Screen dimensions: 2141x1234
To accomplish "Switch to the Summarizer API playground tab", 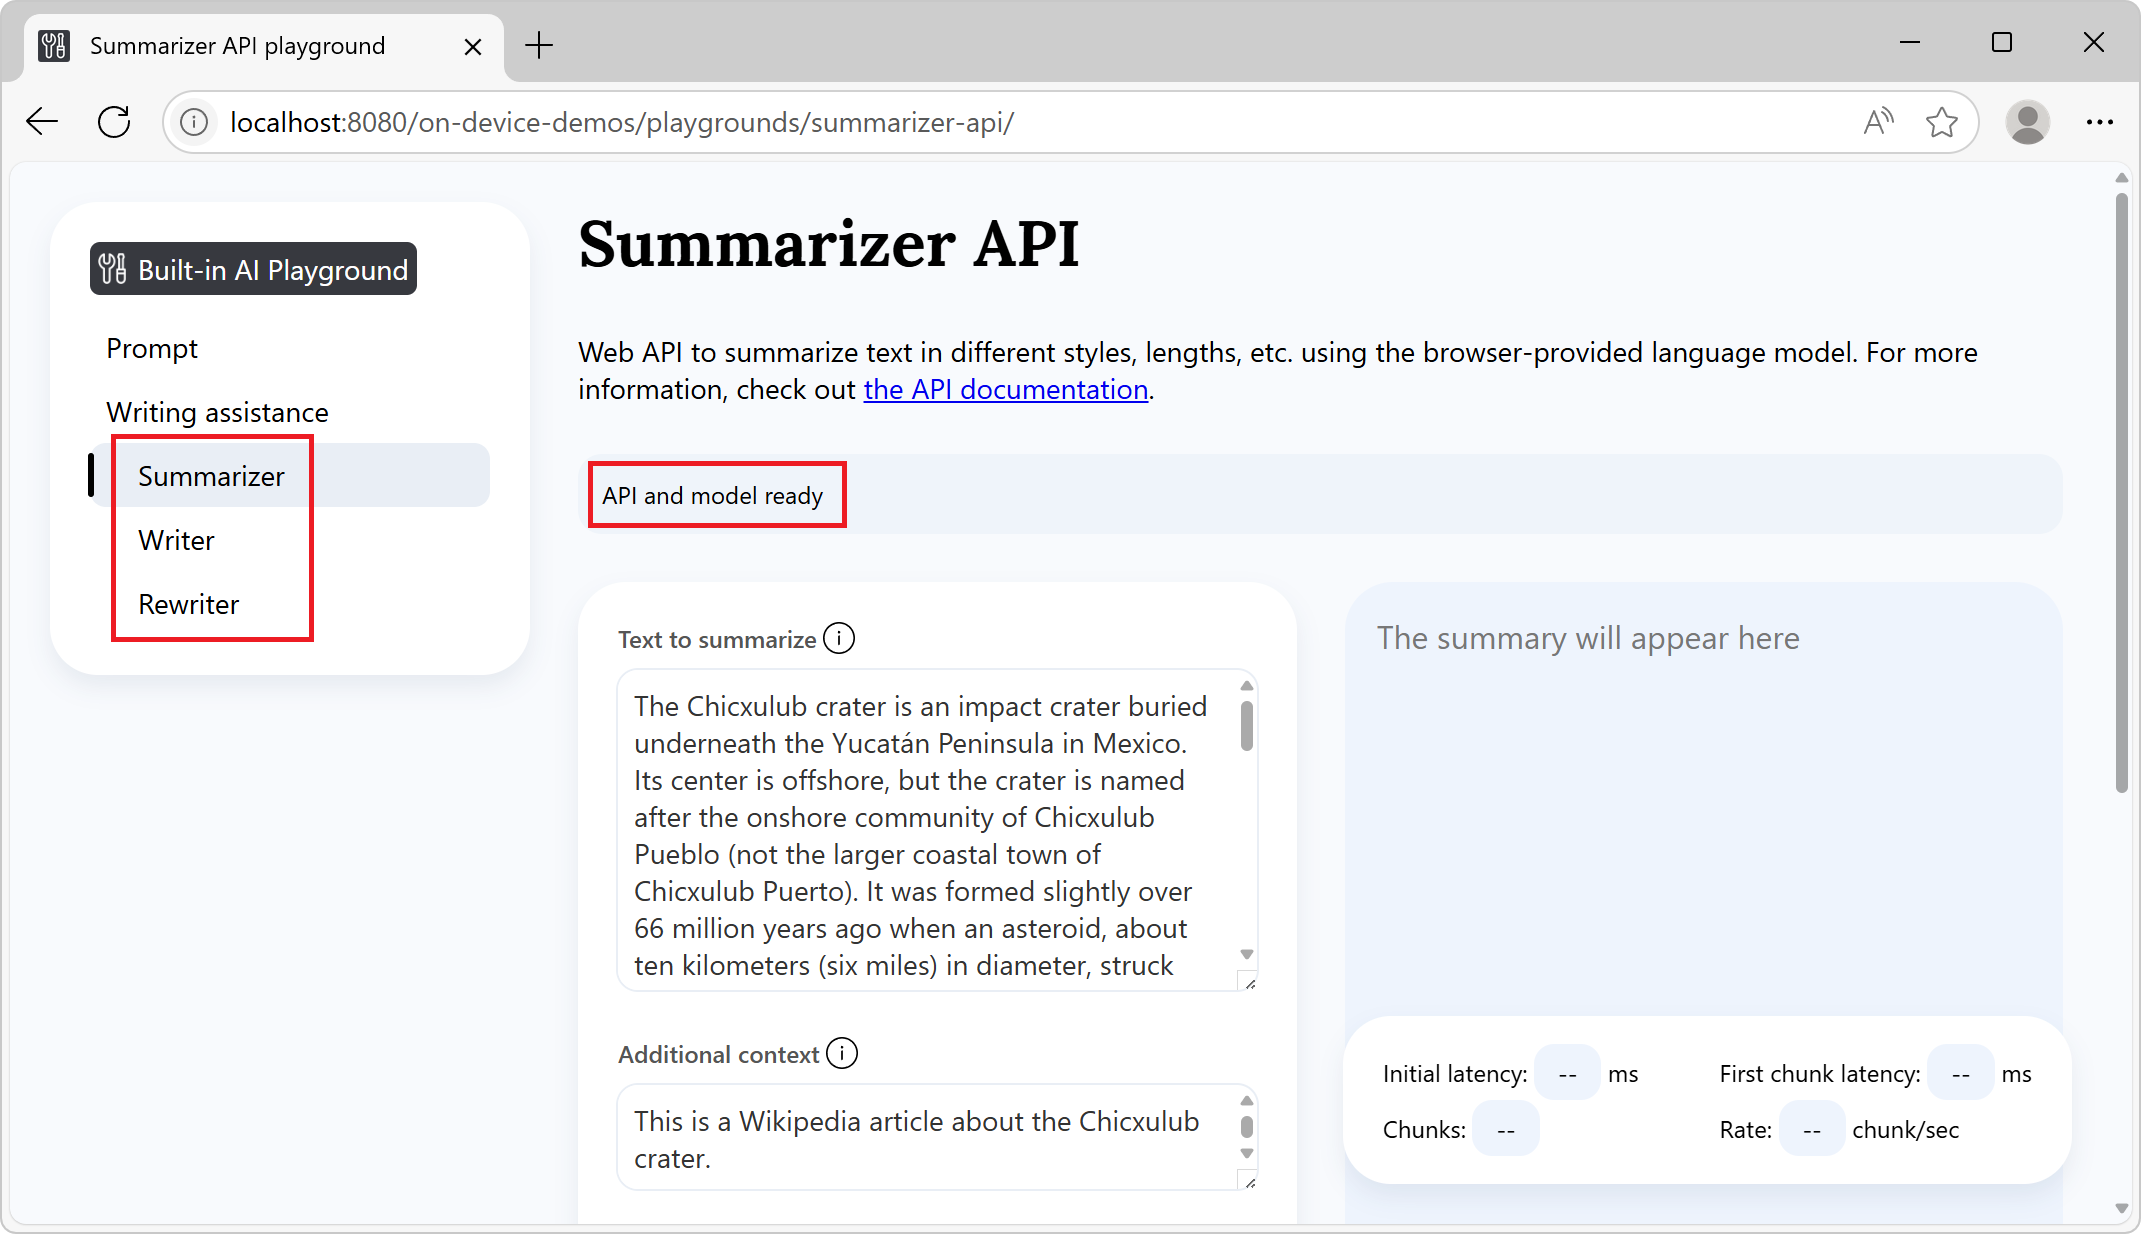I will [x=237, y=45].
